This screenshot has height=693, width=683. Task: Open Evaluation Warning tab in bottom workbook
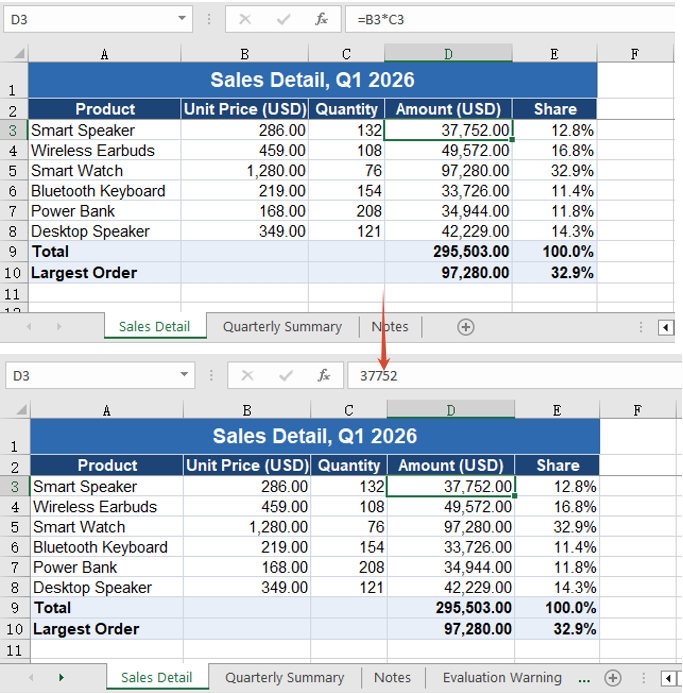pyautogui.click(x=502, y=677)
